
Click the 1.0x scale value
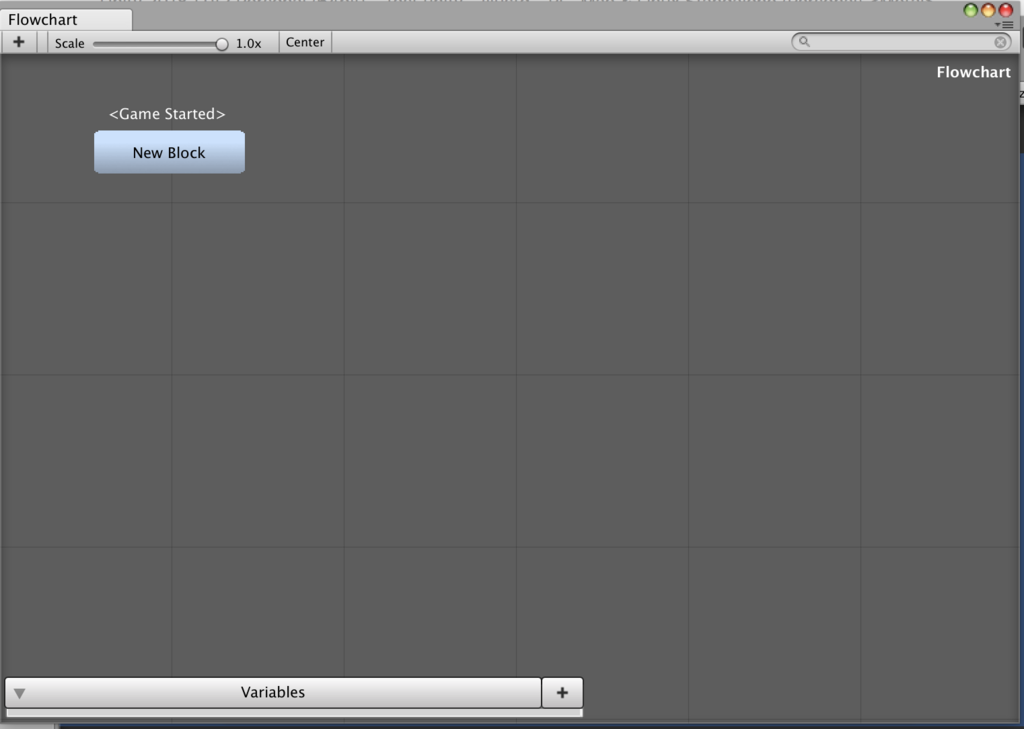tap(248, 43)
